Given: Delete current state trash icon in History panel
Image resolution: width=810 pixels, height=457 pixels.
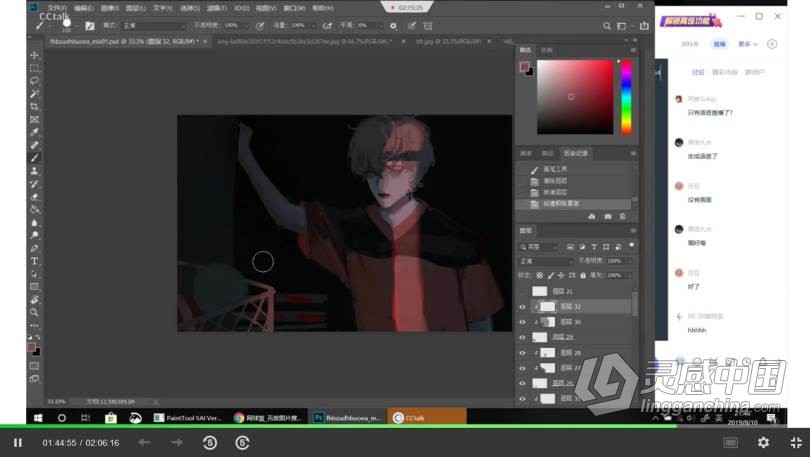Looking at the screenshot, I should (622, 216).
